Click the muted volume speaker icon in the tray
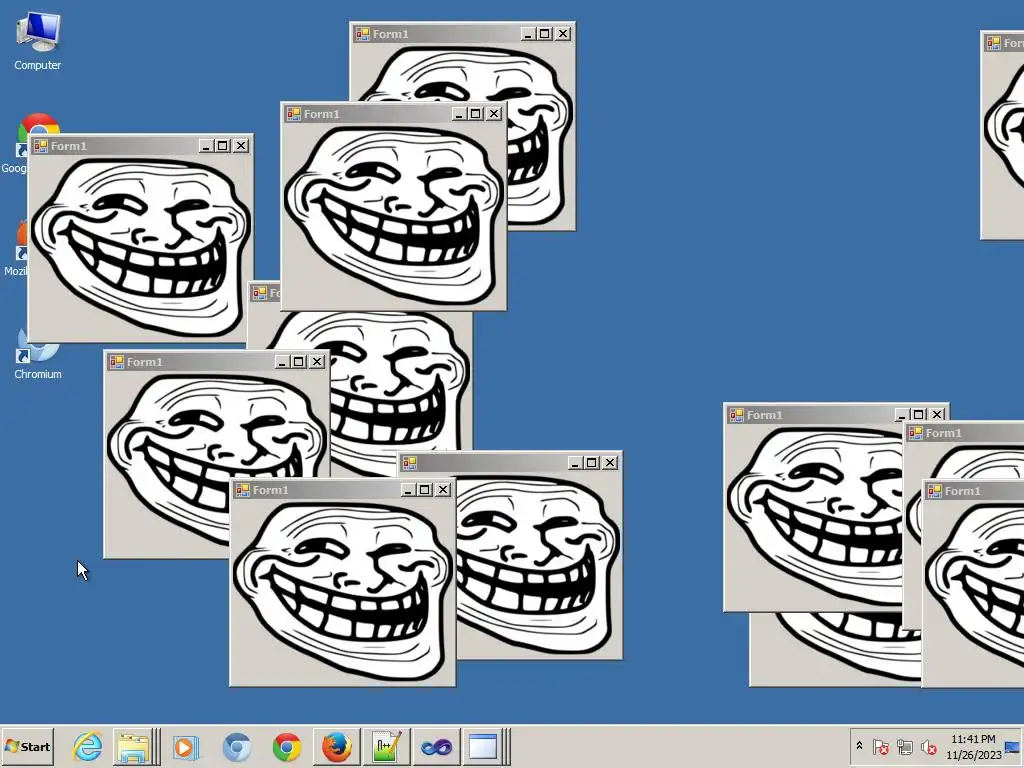 coord(928,746)
